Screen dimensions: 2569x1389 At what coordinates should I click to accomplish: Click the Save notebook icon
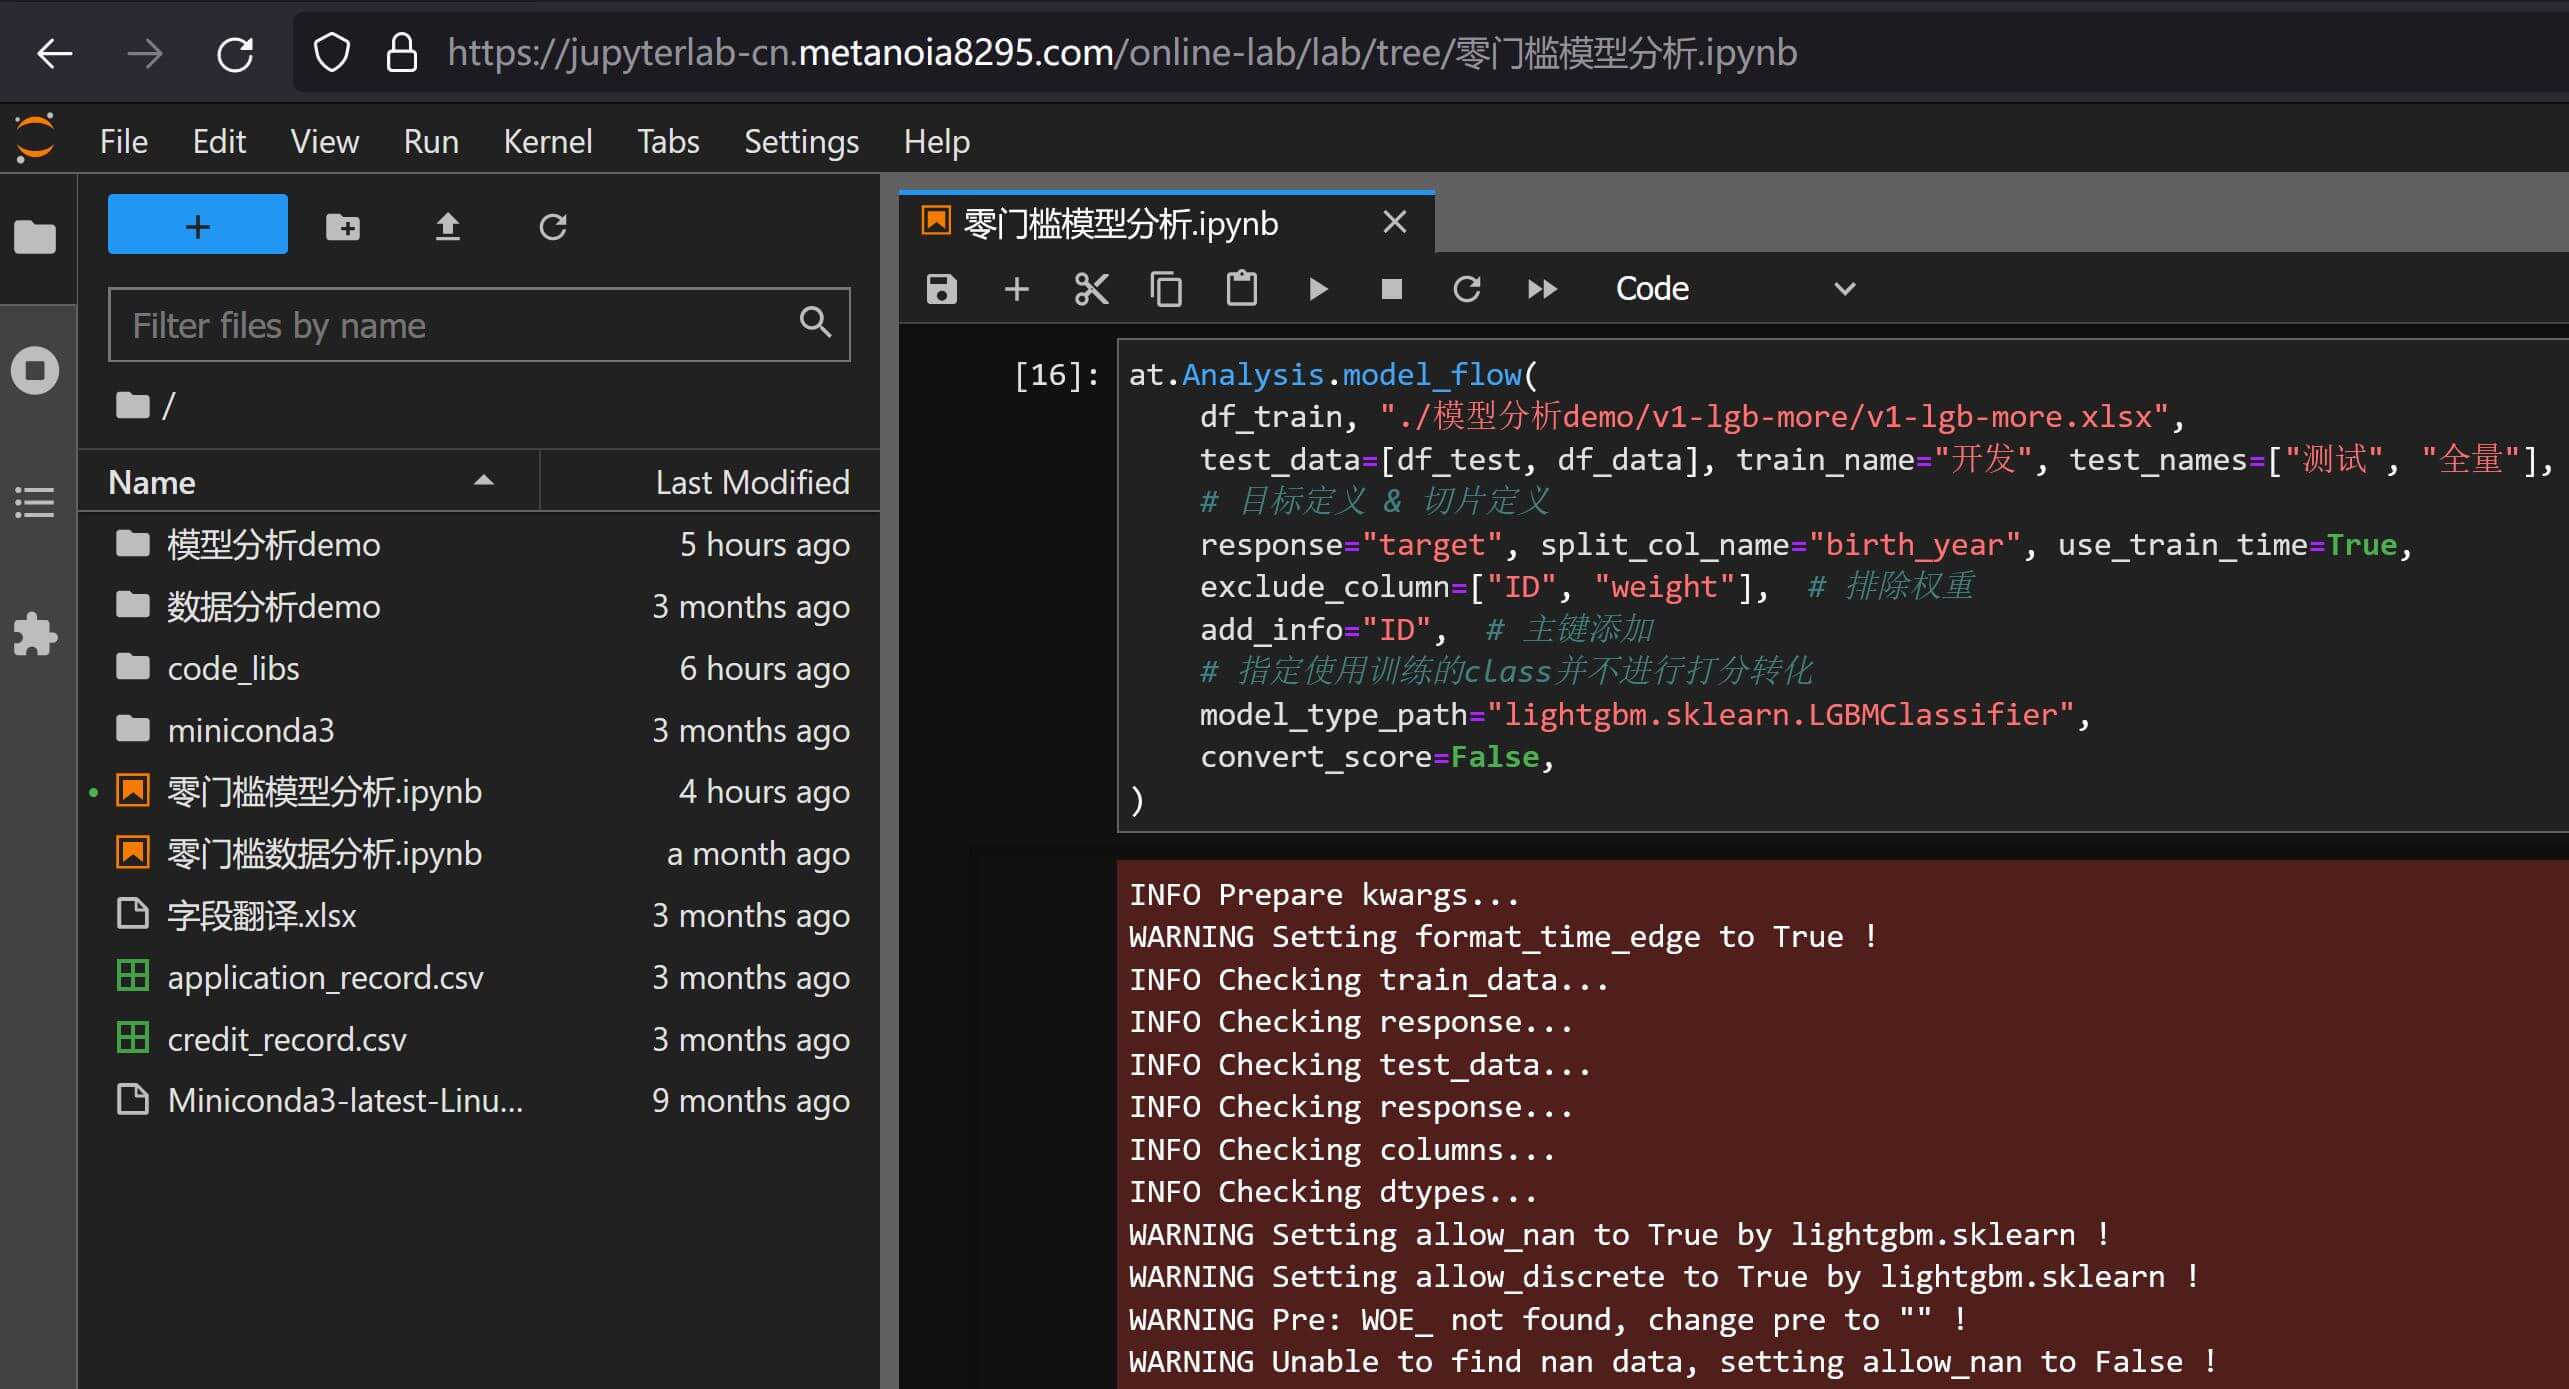[x=941, y=289]
